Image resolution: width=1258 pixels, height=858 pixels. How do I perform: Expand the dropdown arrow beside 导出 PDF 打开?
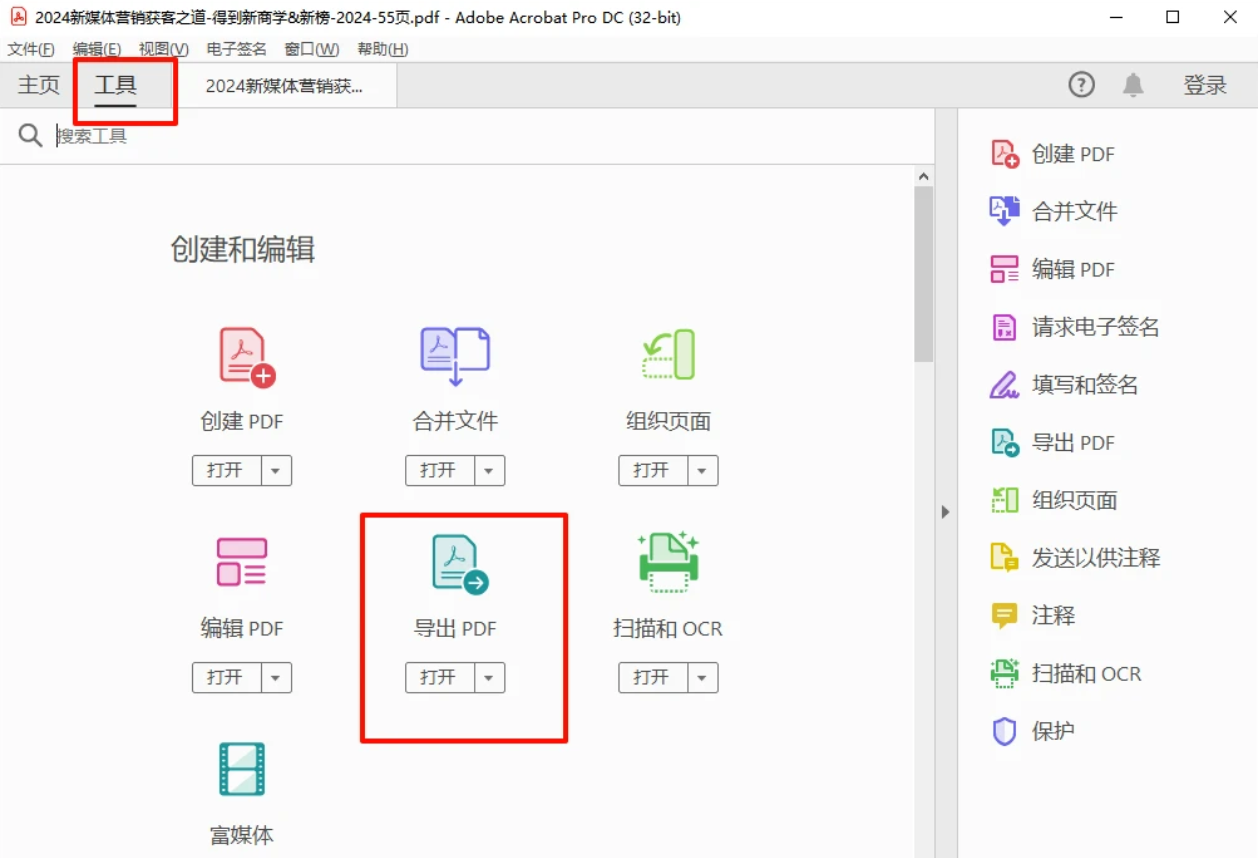489,677
